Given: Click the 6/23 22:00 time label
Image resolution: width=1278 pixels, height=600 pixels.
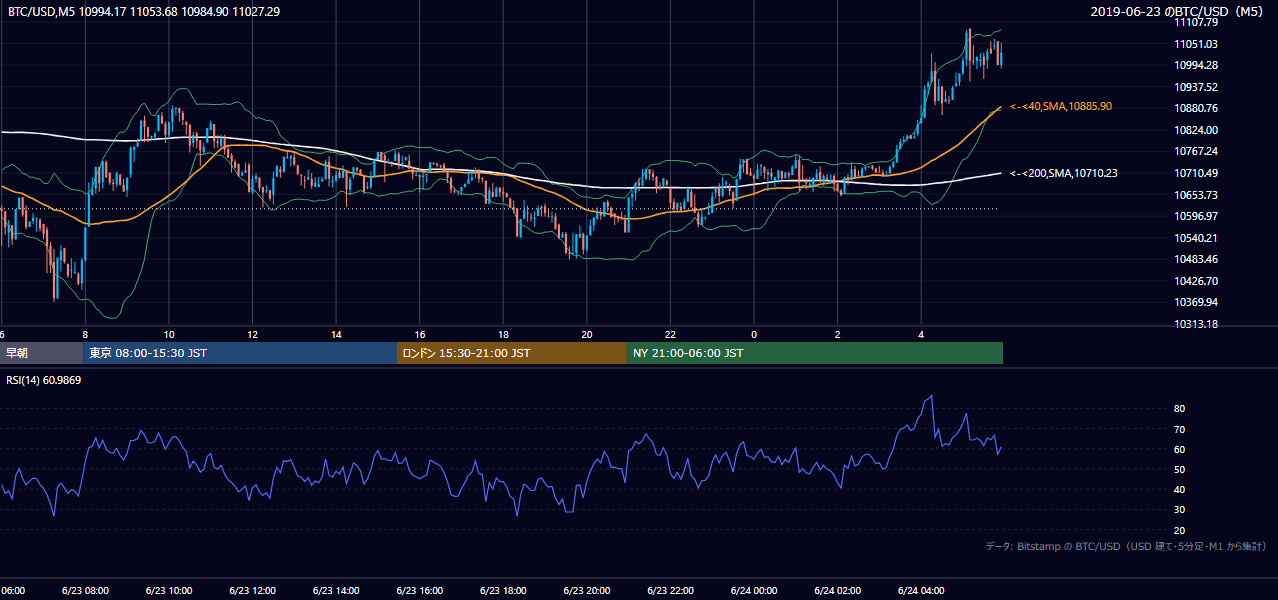Looking at the screenshot, I should click(x=670, y=591).
